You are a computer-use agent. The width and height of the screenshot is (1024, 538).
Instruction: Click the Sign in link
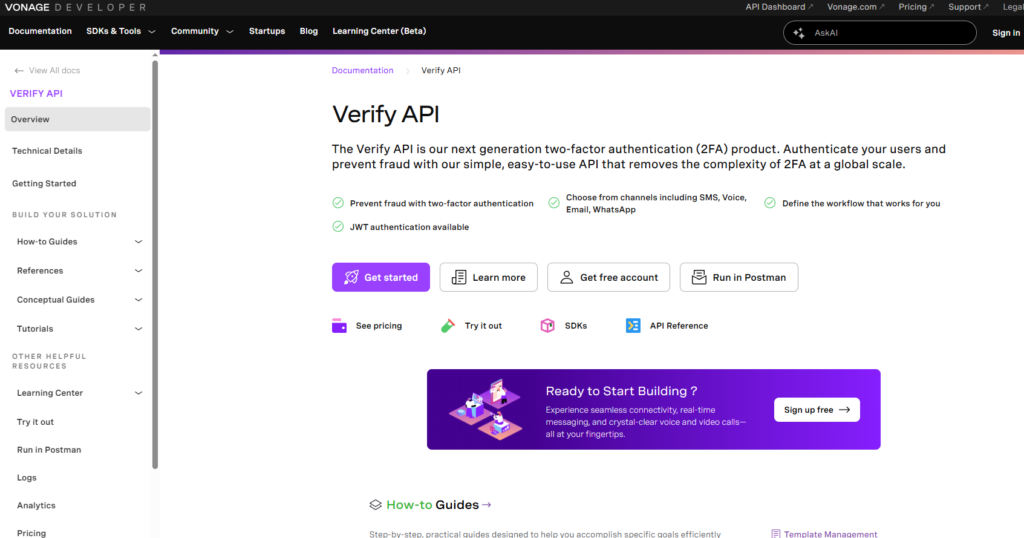click(x=1006, y=33)
